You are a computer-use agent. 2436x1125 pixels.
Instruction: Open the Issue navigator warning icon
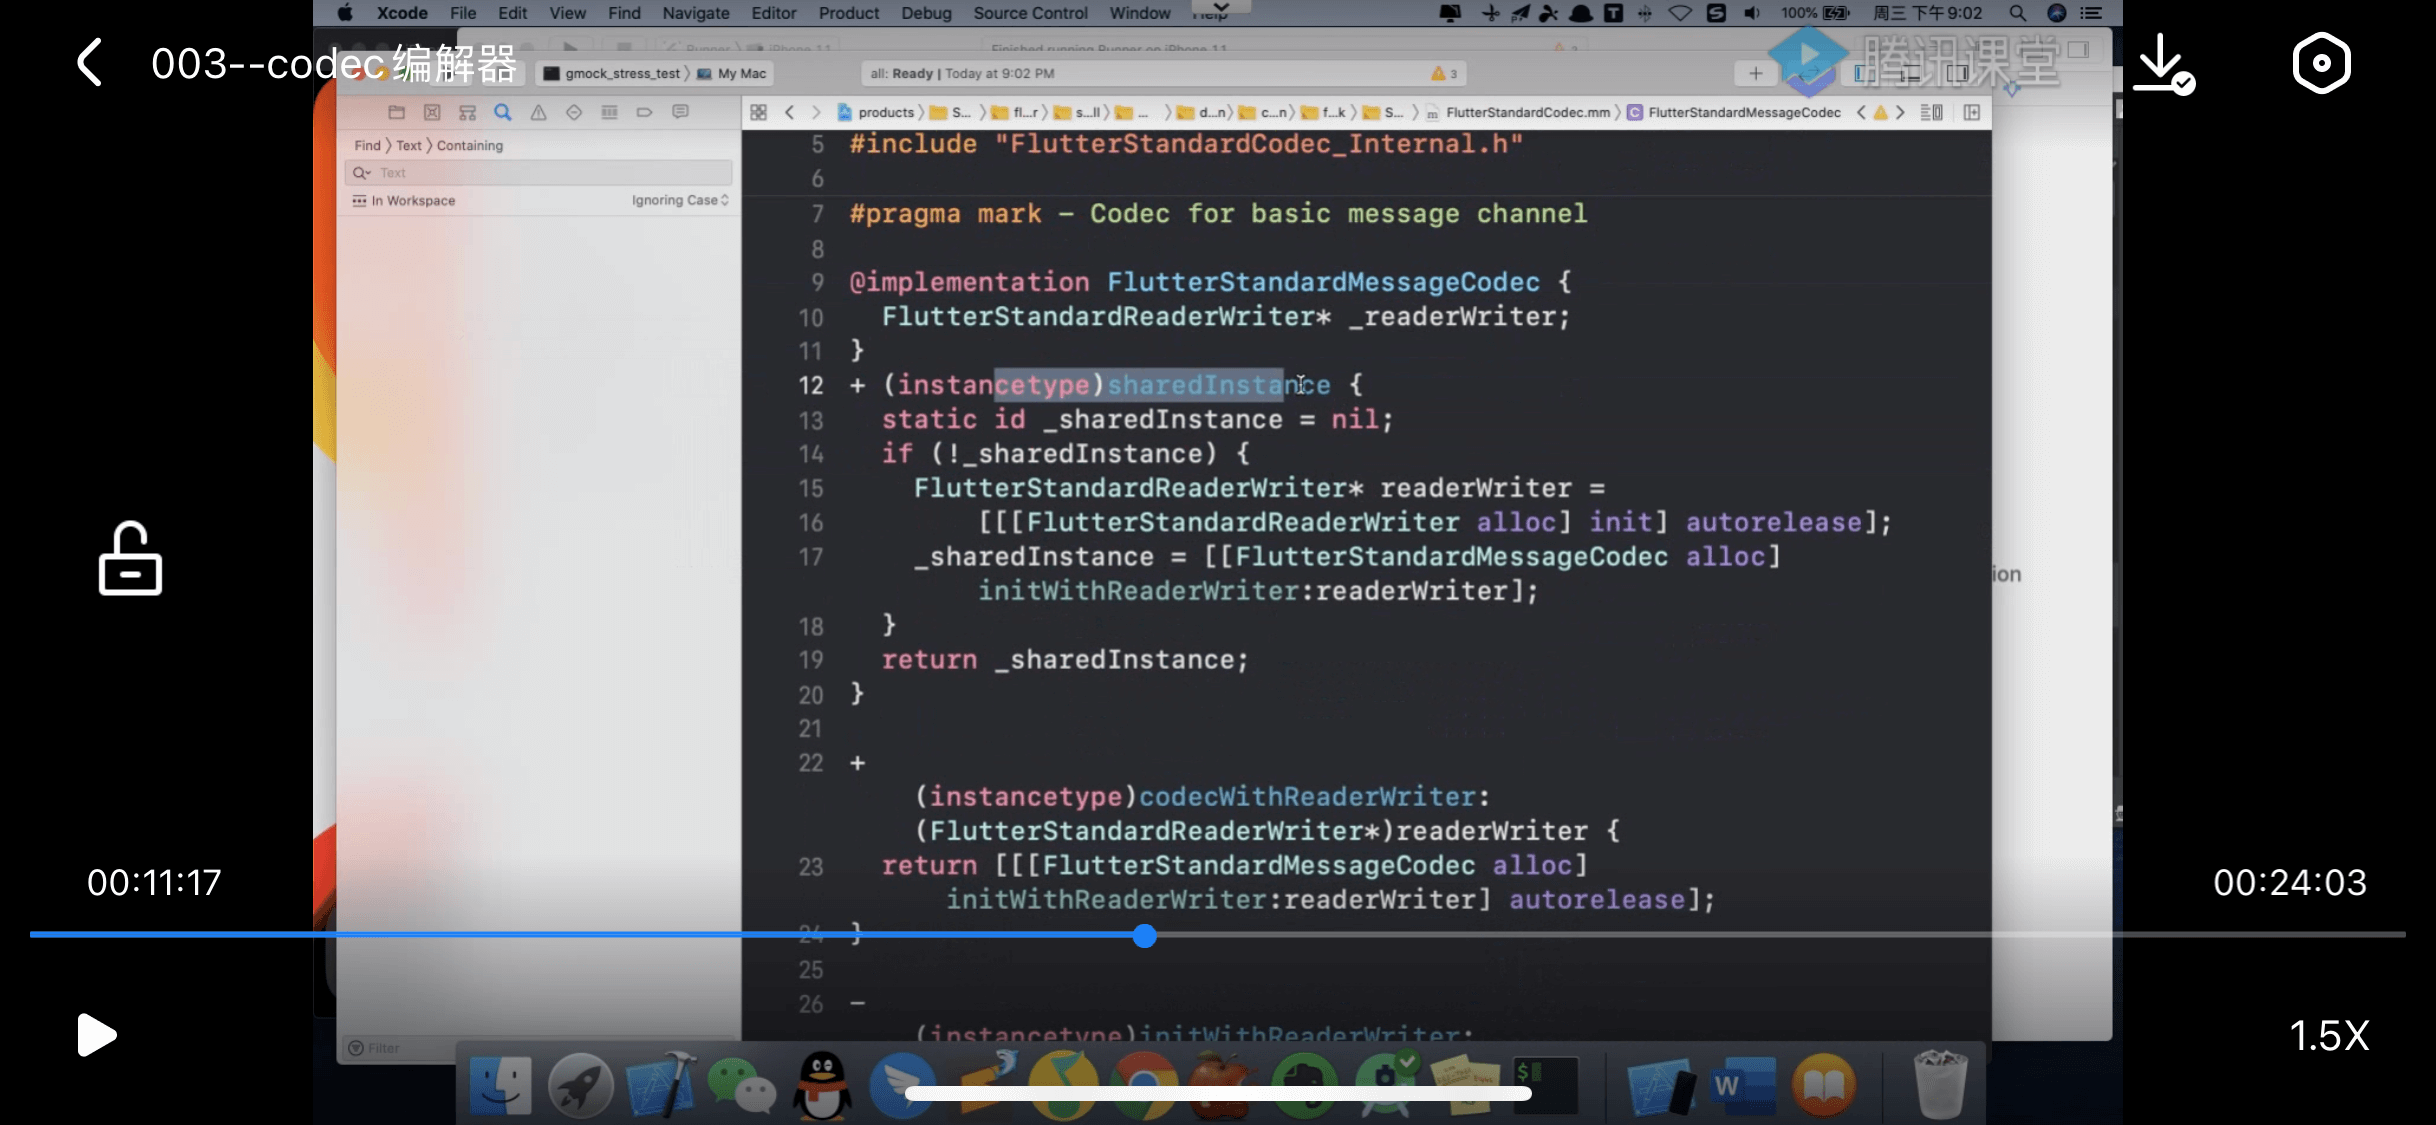(538, 112)
